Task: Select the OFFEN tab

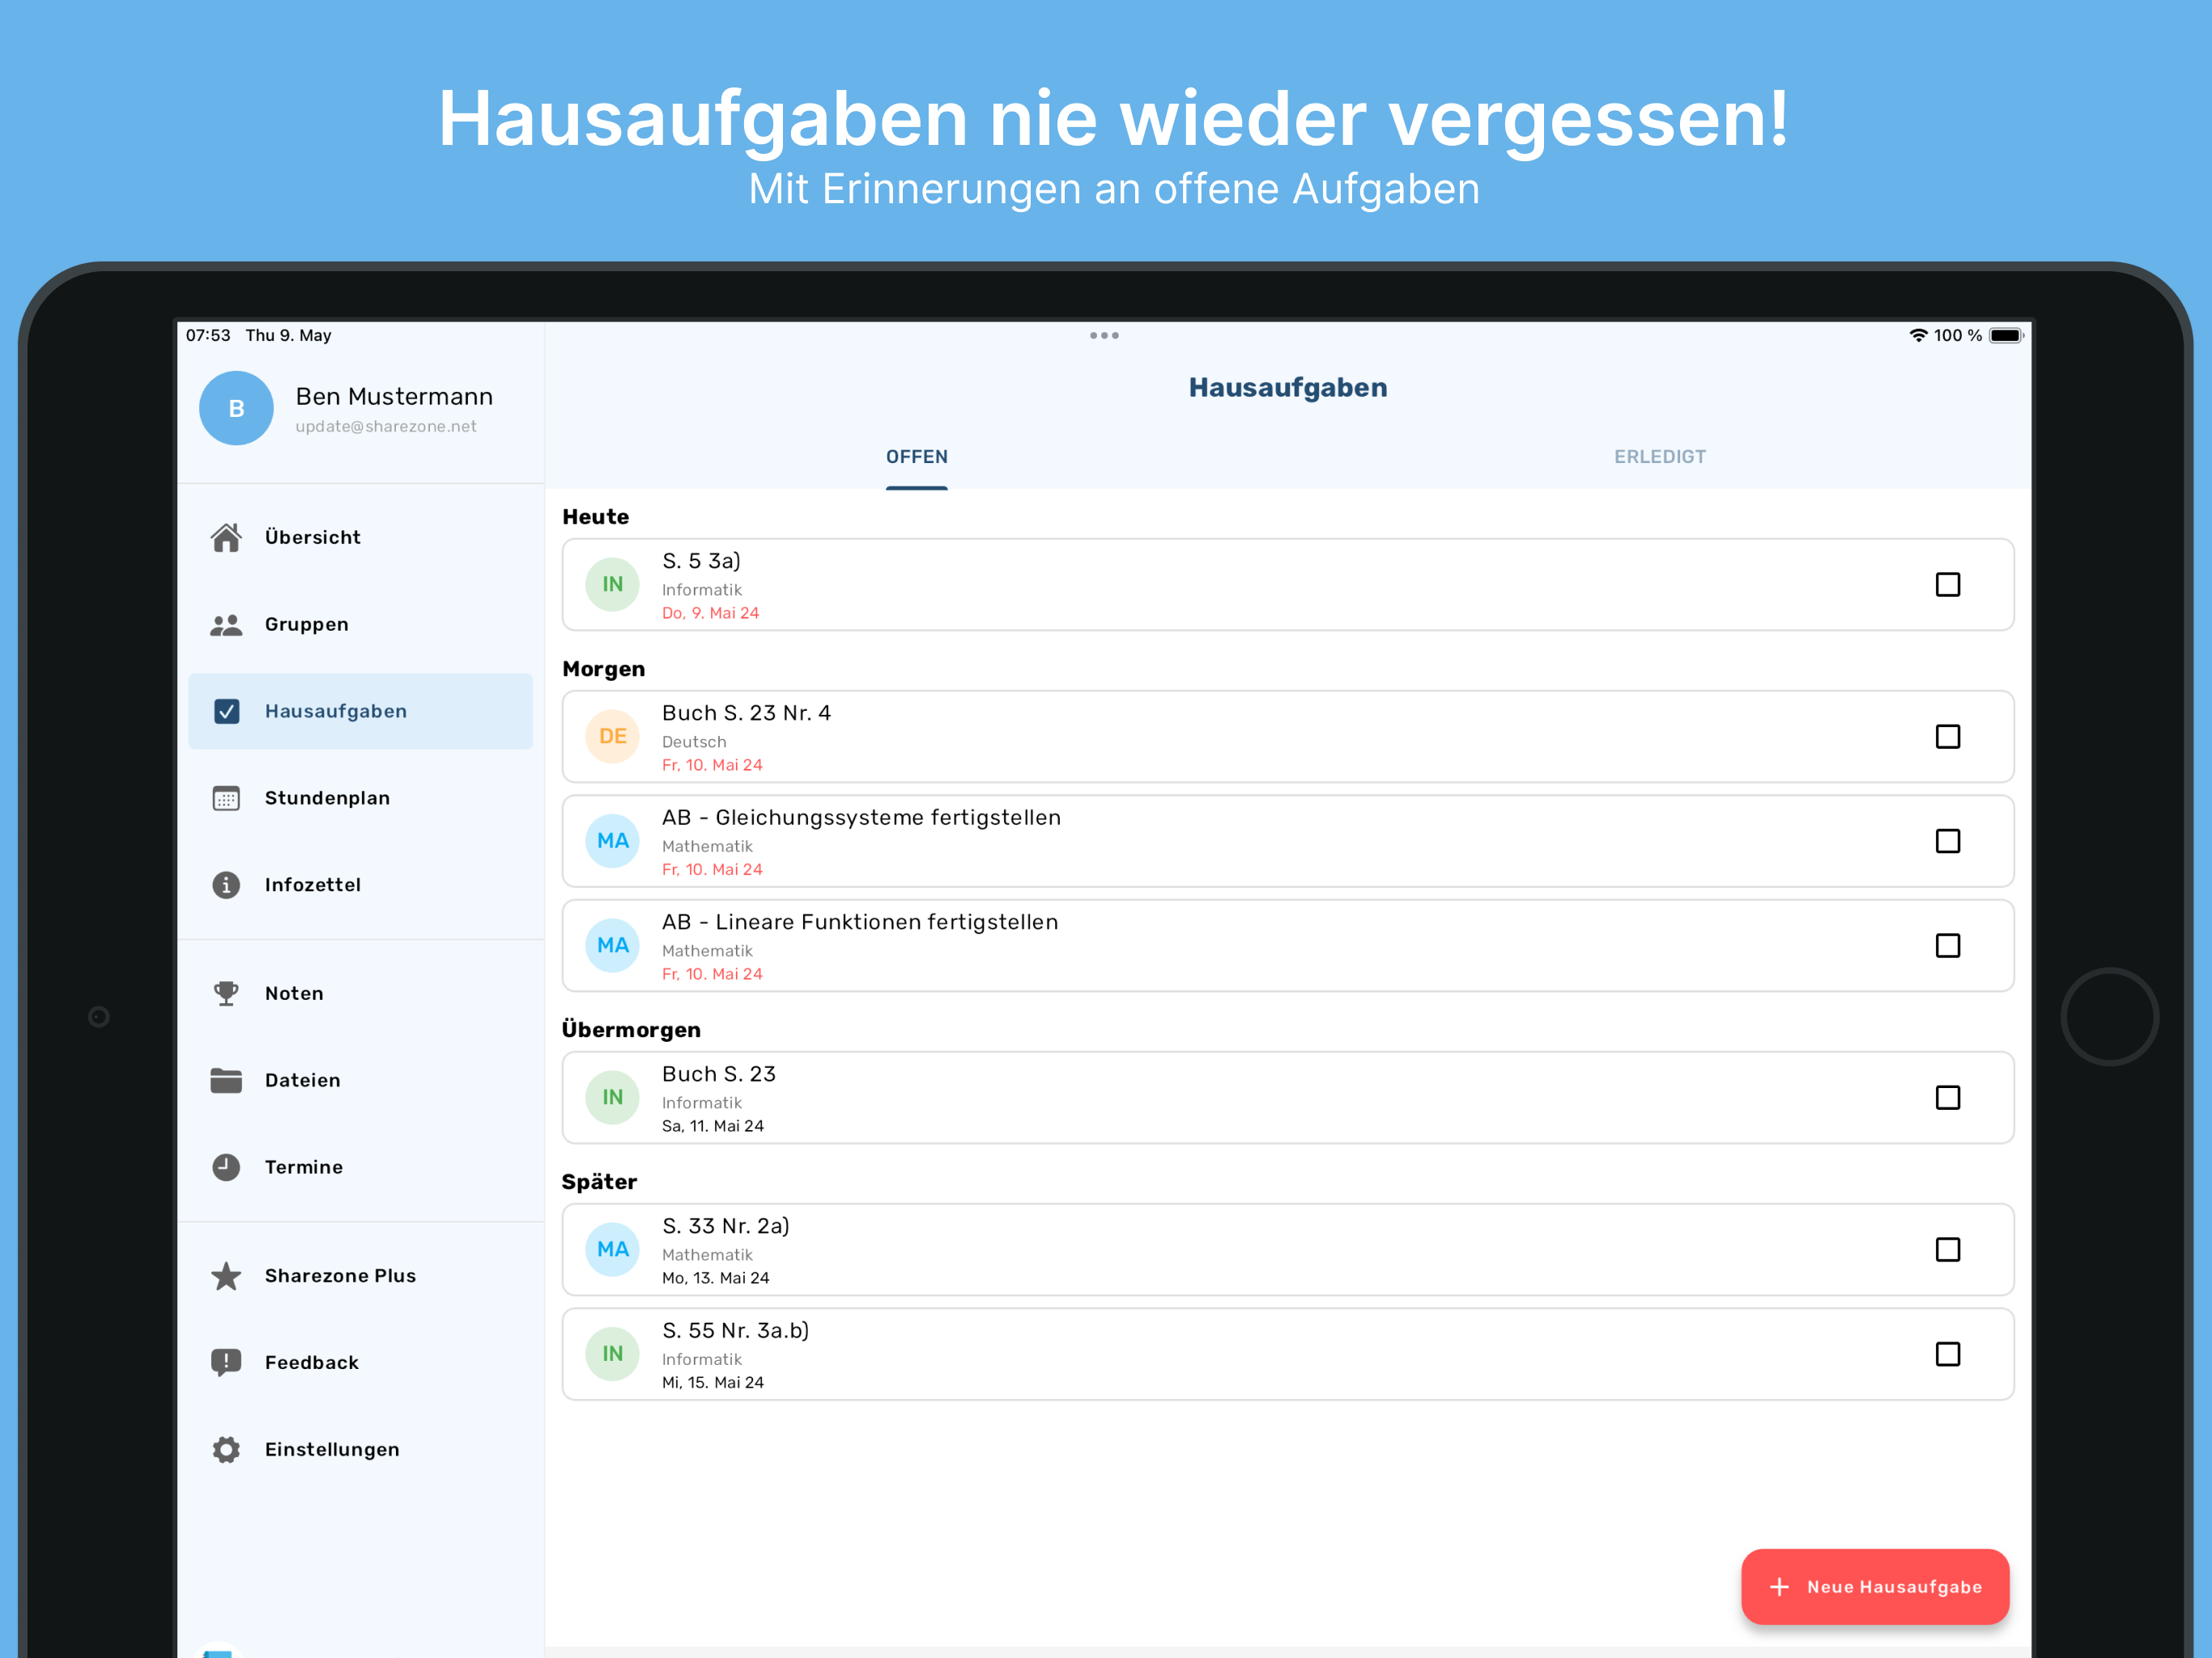Action: tap(916, 457)
